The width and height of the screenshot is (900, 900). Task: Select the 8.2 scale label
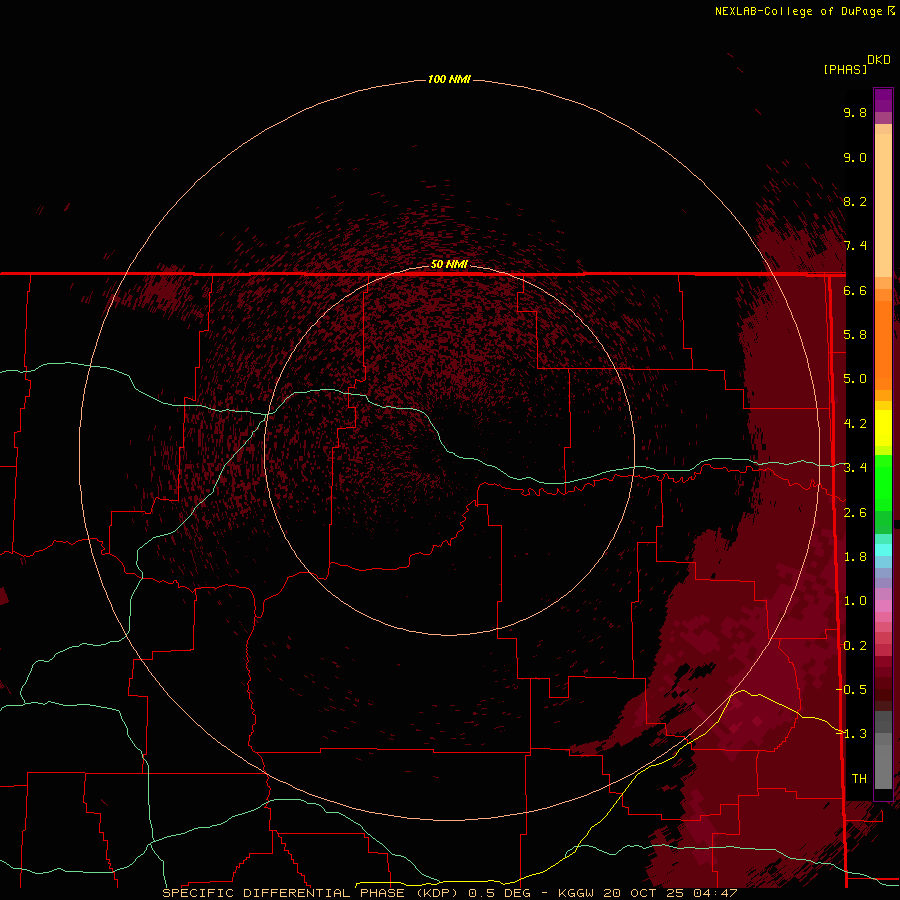coord(855,201)
